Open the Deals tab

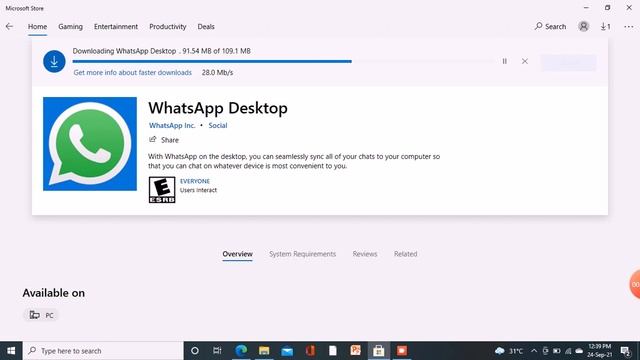(x=206, y=27)
